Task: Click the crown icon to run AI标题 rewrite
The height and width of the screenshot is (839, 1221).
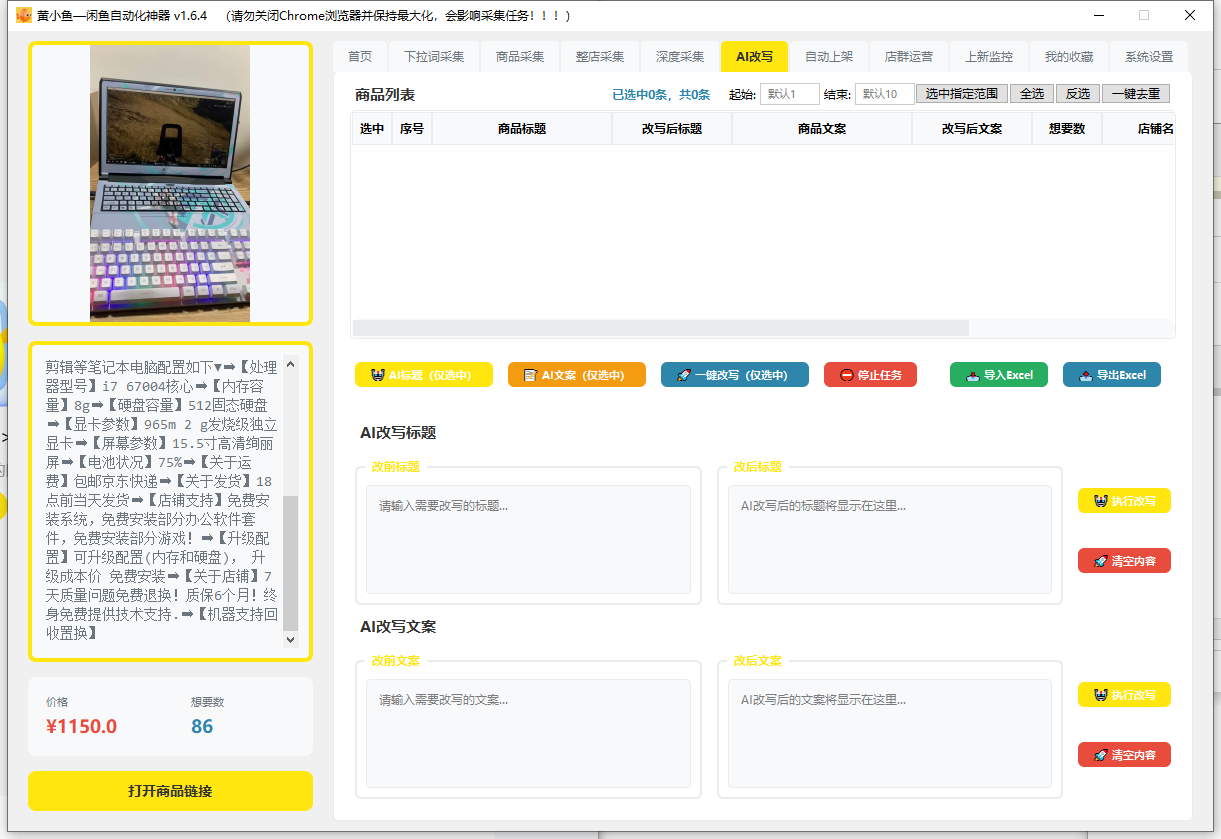Action: point(380,374)
